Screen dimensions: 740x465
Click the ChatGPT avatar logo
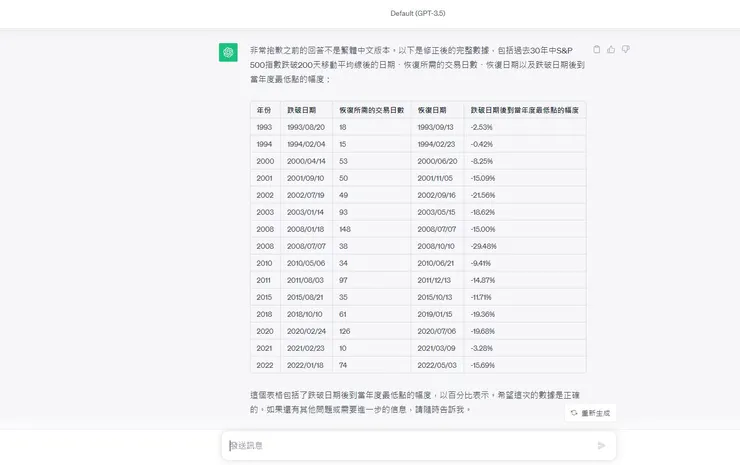228,52
